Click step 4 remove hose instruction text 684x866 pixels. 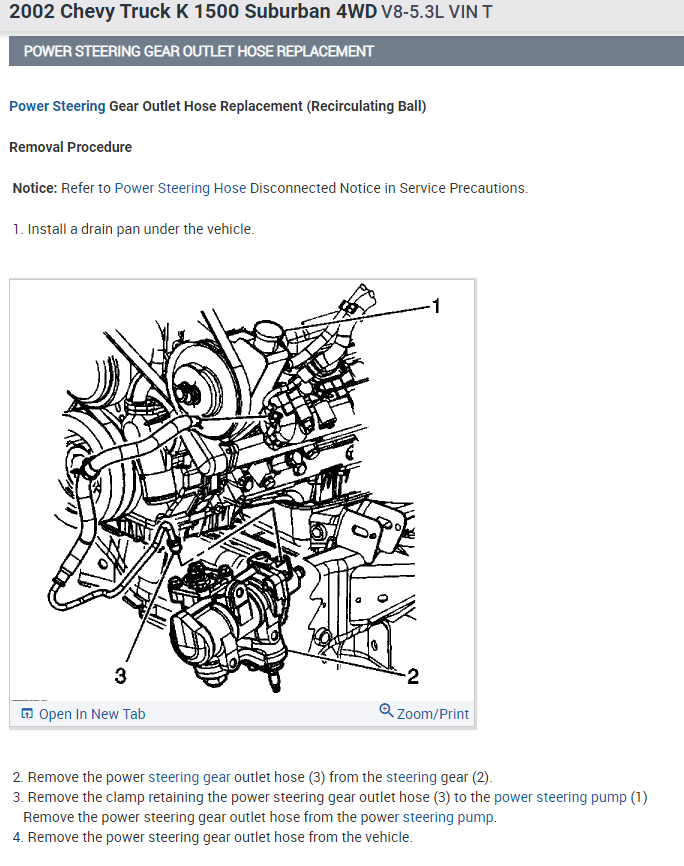[212, 837]
